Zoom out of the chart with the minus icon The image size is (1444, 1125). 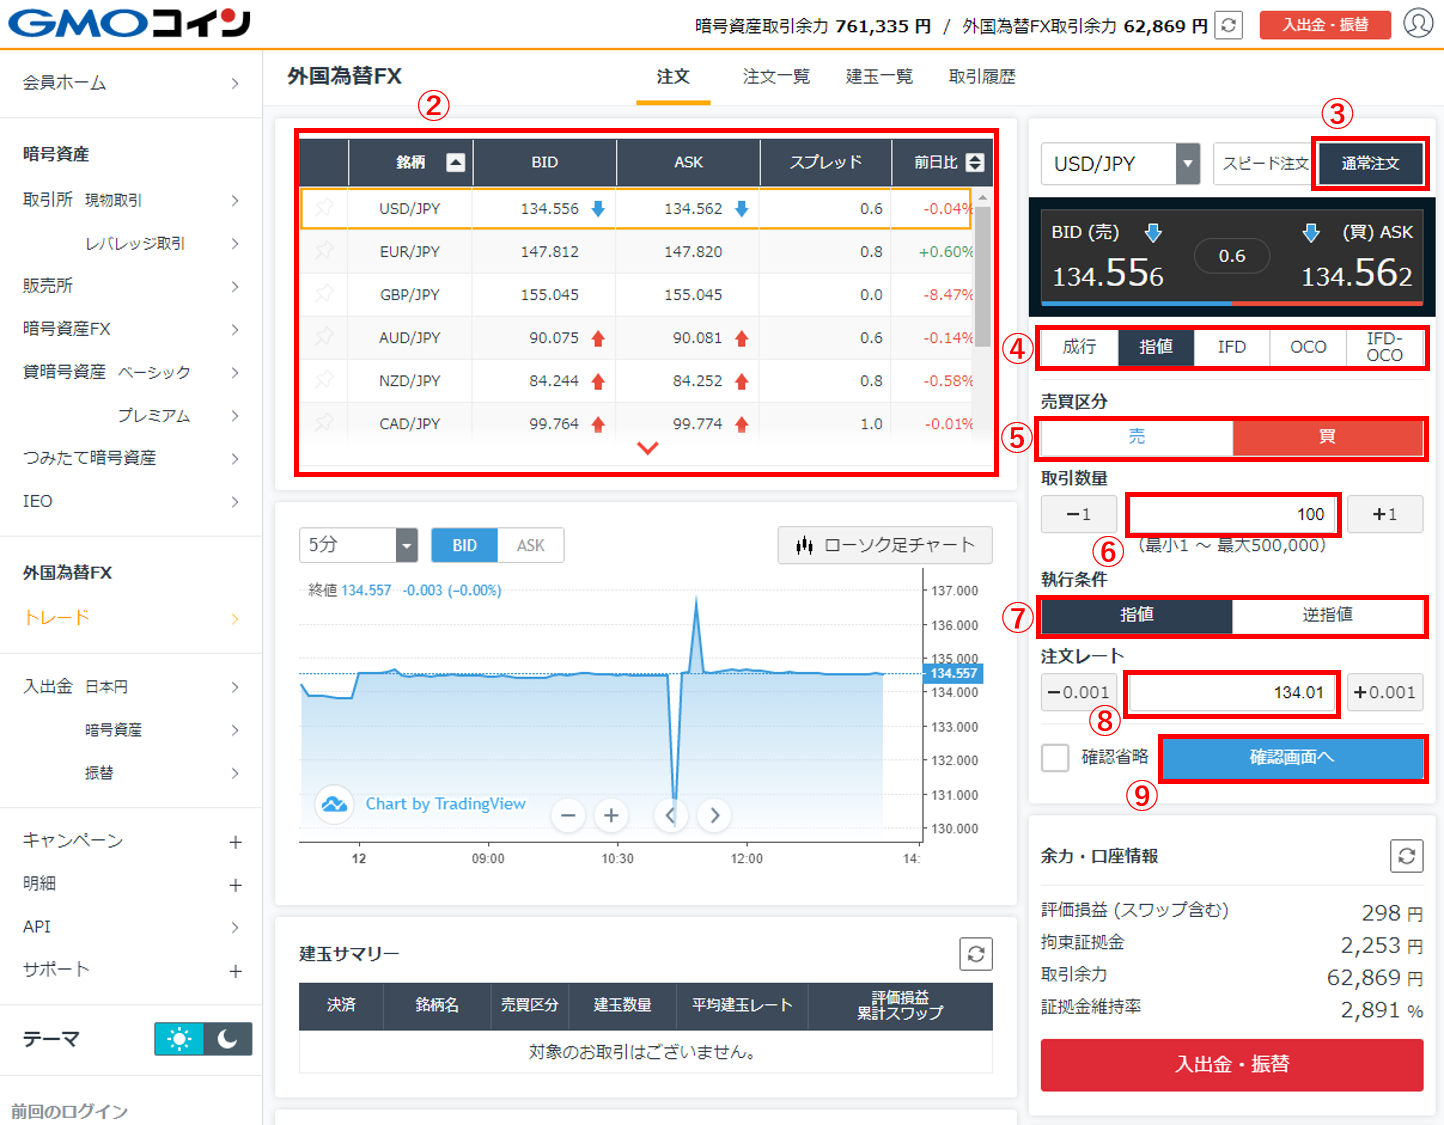tap(568, 815)
